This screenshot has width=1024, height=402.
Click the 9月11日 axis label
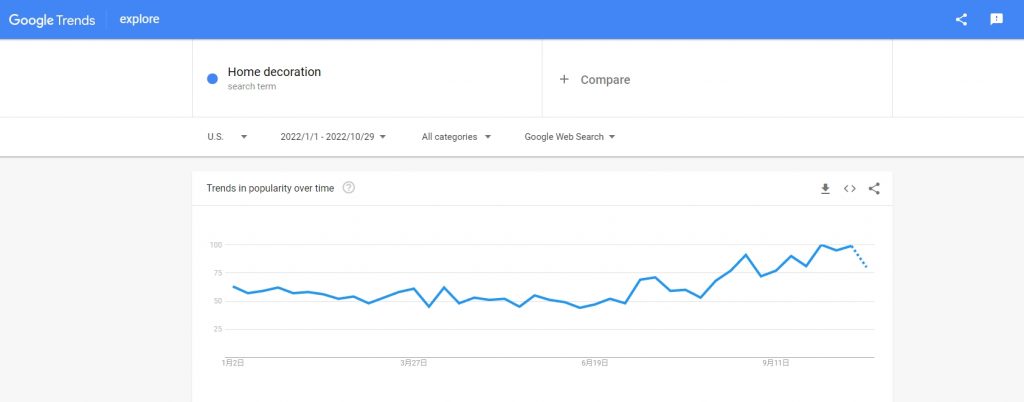(x=776, y=363)
